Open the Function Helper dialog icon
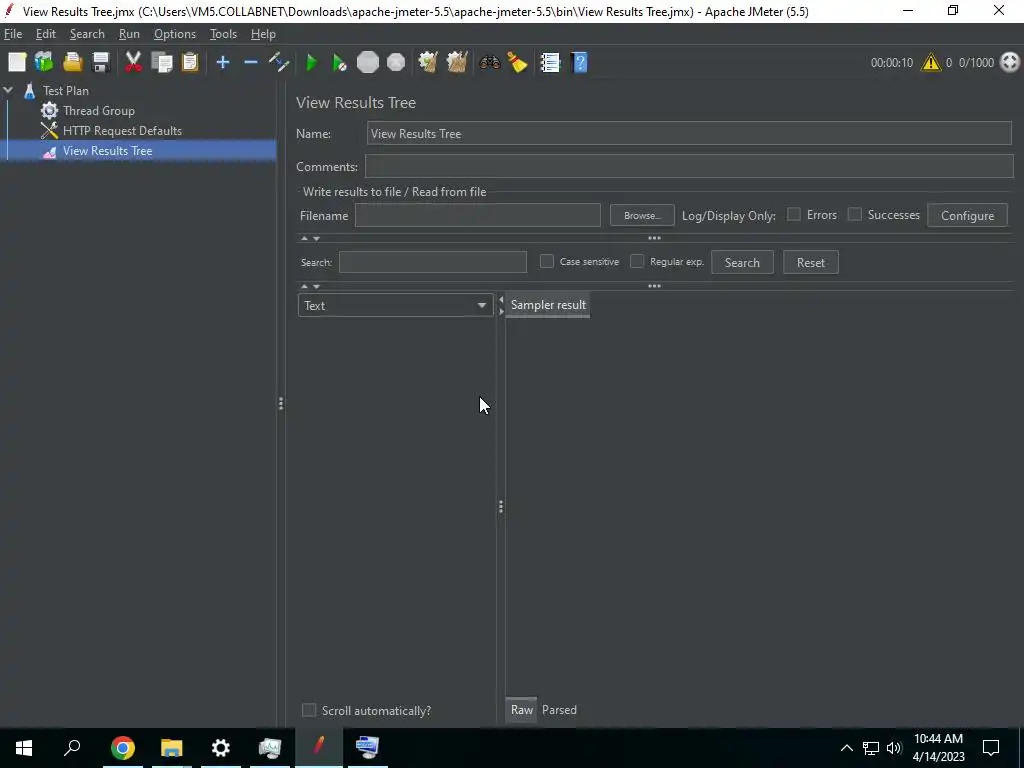Screen dimensions: 1024x768 pyautogui.click(x=550, y=63)
